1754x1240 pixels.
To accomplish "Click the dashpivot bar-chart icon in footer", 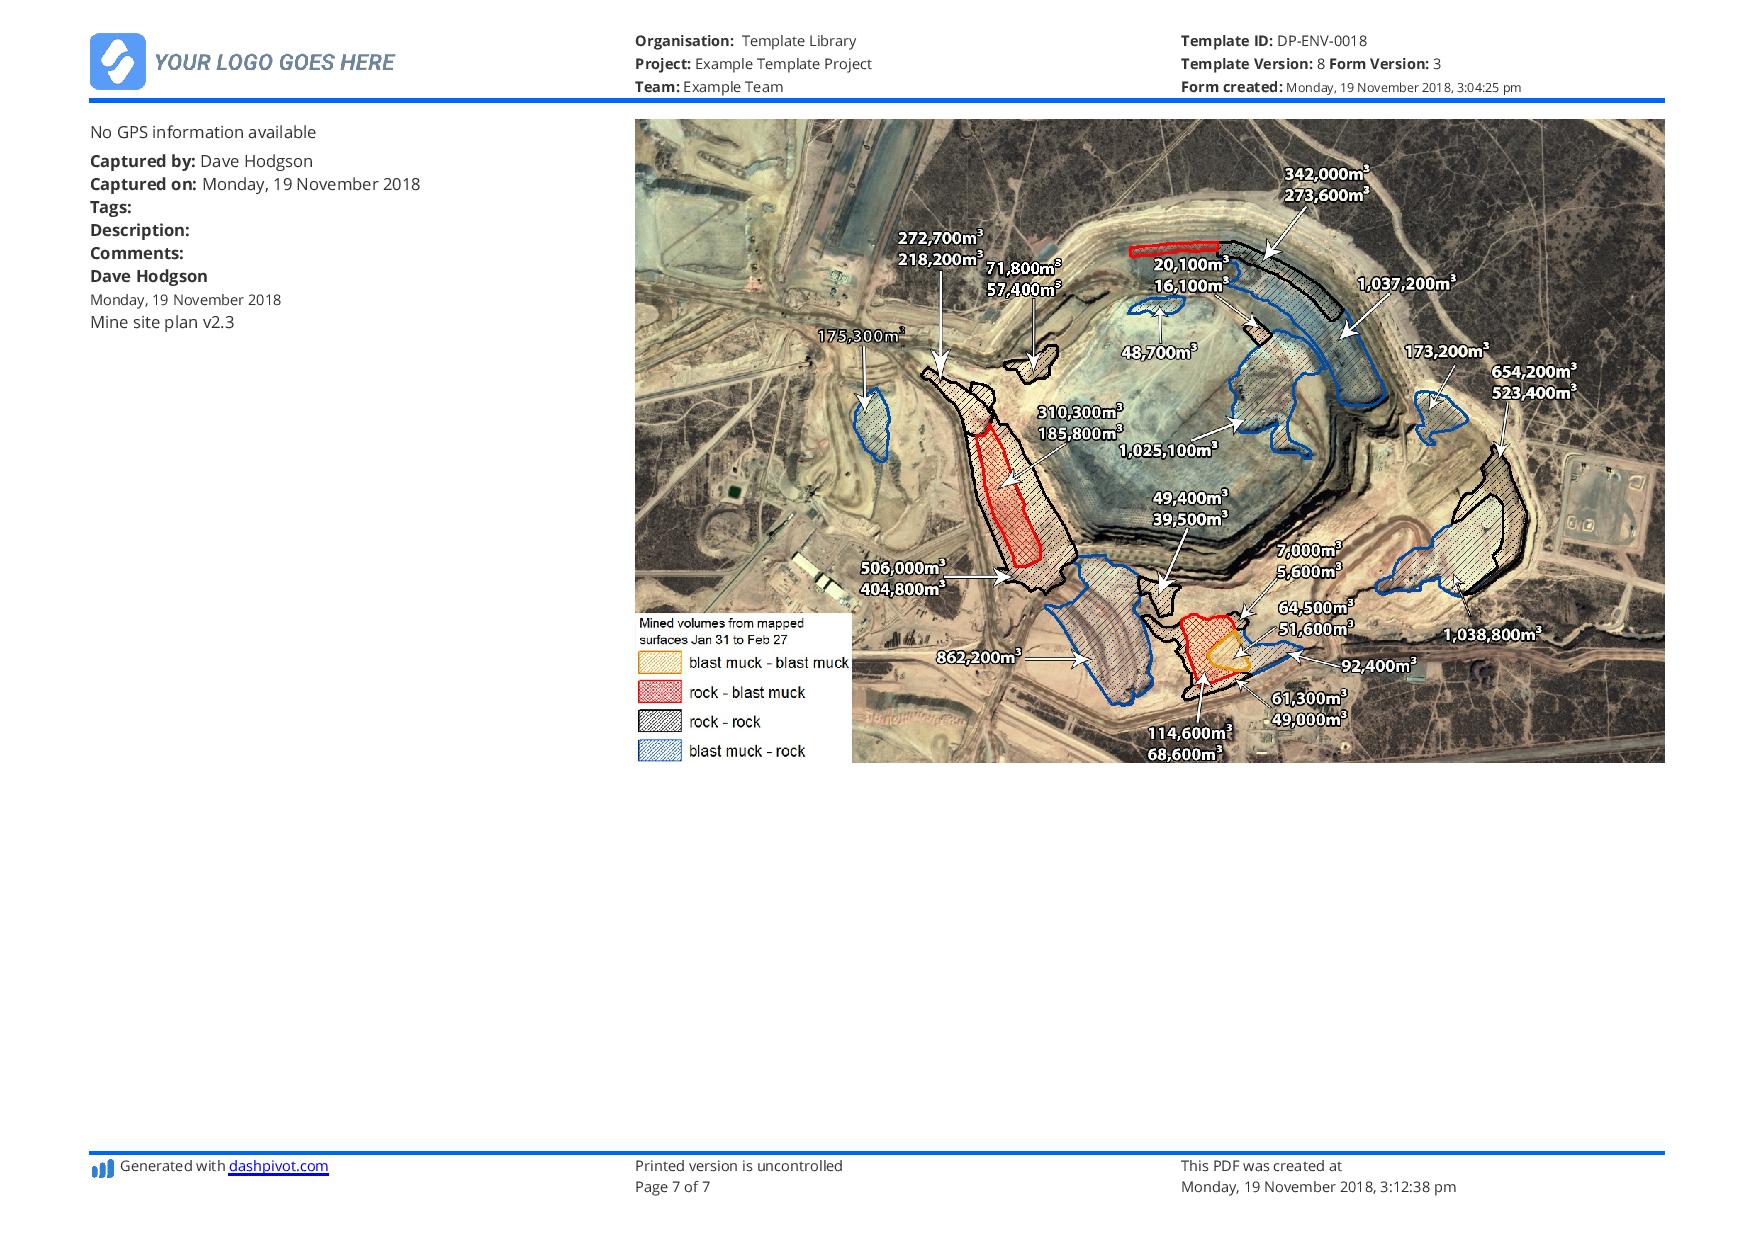I will [101, 1166].
